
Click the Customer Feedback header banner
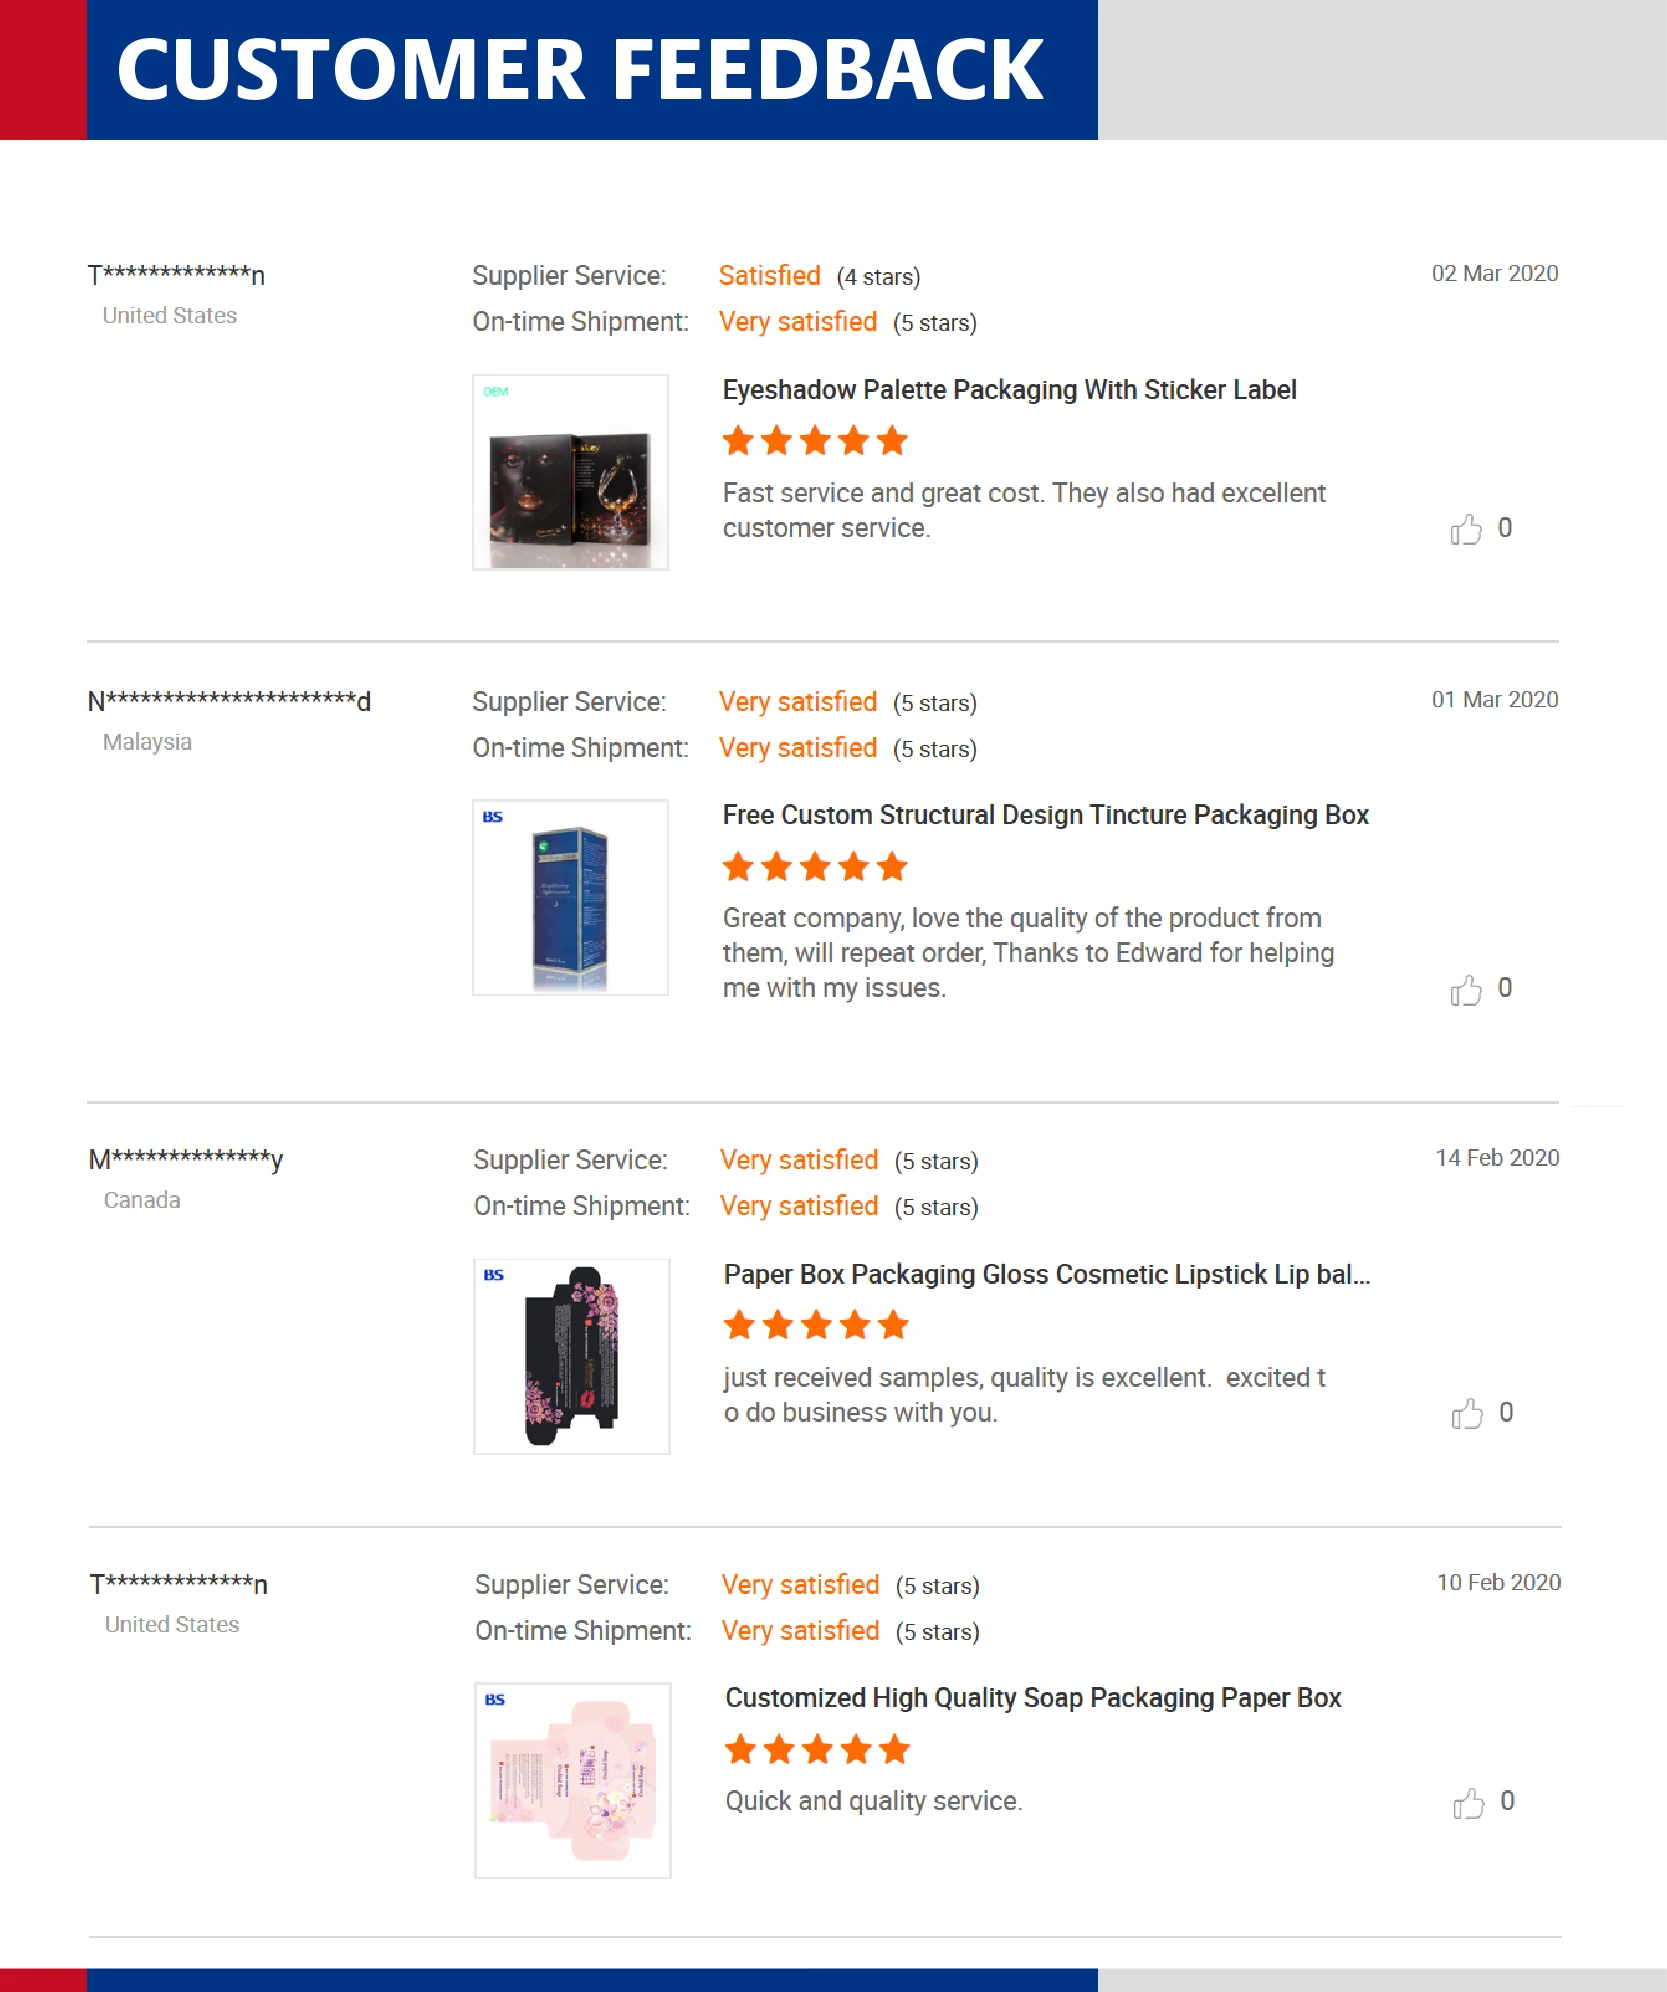tap(580, 70)
